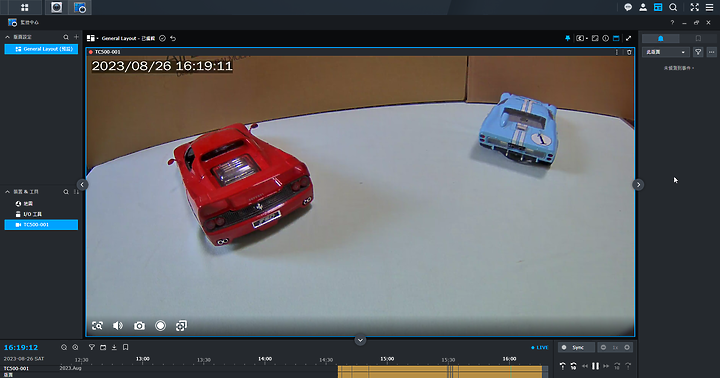Open the user account menu
Screen dimensions: 720x378
click(643, 7)
